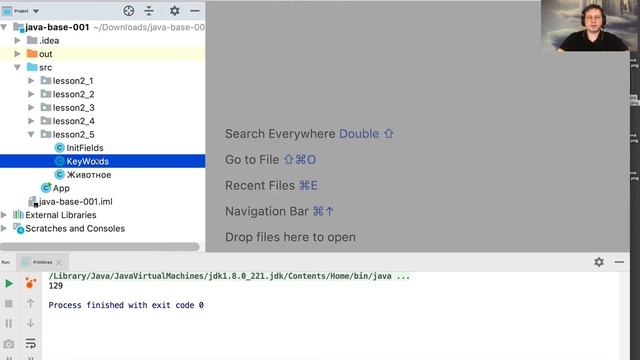Image resolution: width=640 pixels, height=360 pixels.
Task: Click the up-arrow stack trace icon
Action: point(30,303)
